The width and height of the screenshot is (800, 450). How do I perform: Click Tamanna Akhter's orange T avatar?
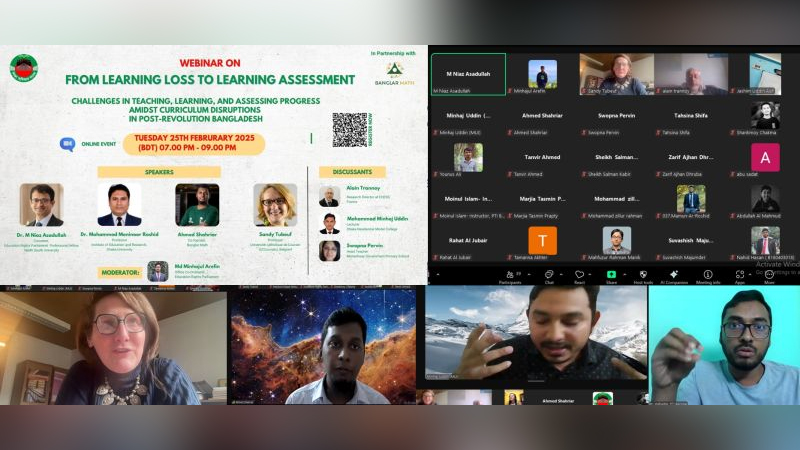pos(542,240)
